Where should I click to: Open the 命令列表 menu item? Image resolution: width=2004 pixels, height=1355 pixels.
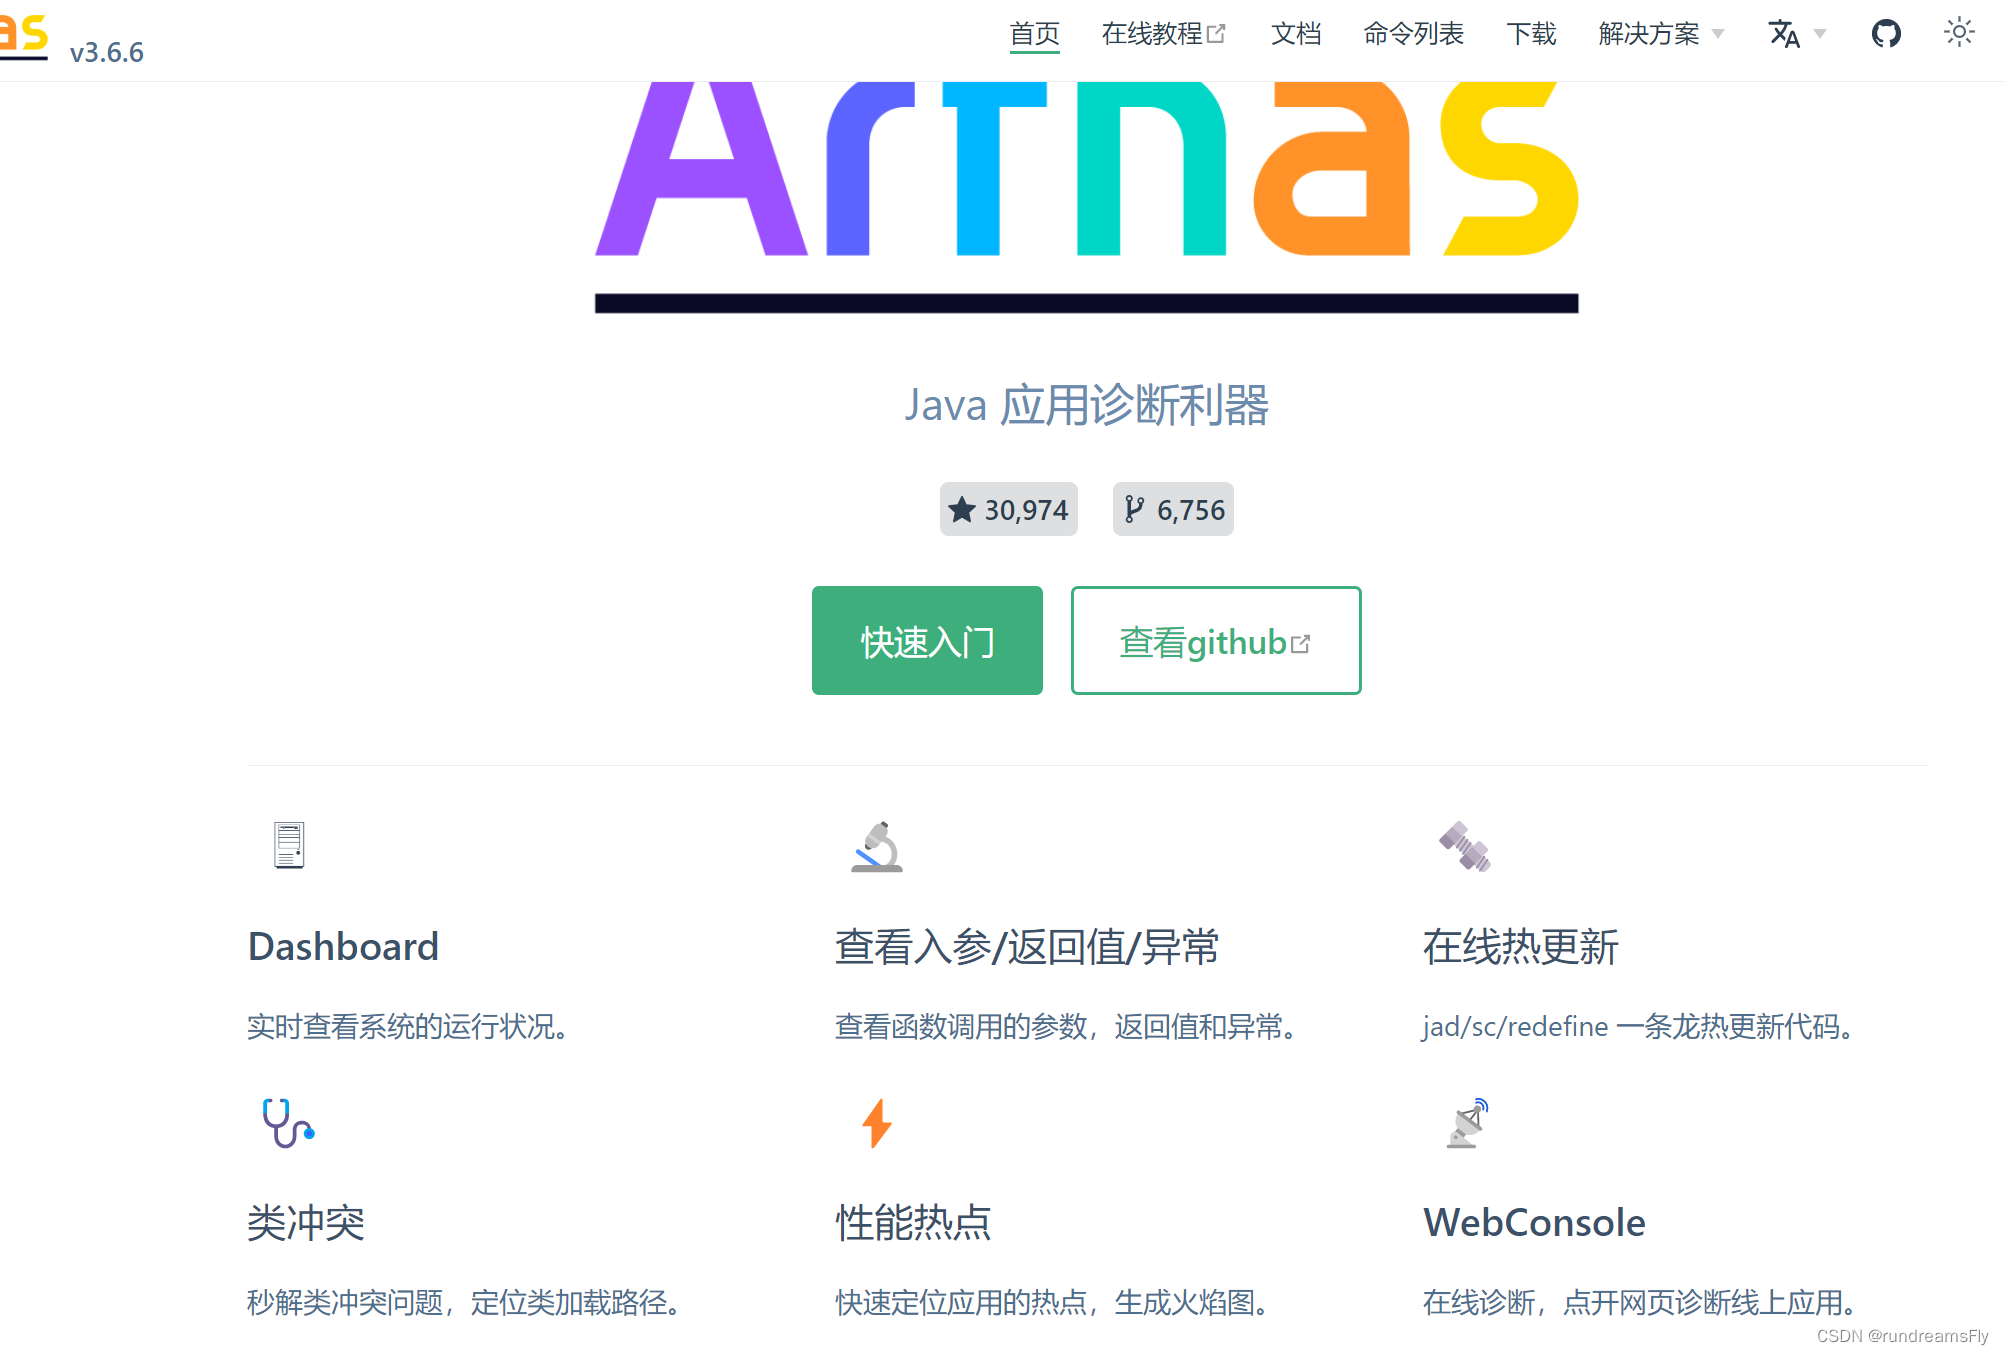[1413, 33]
